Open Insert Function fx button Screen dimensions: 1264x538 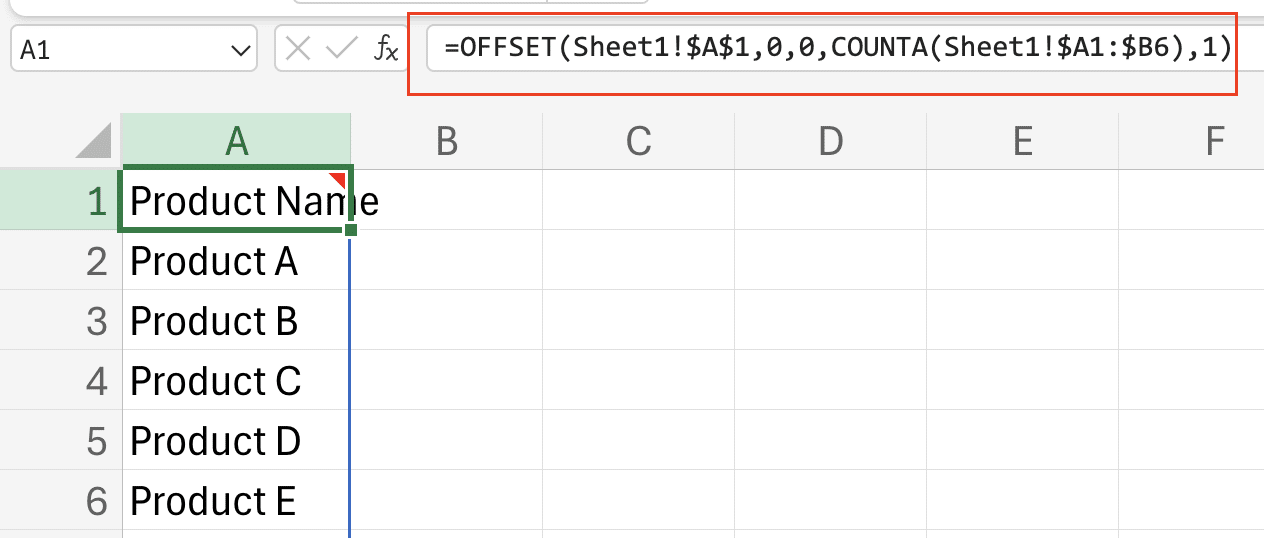coord(385,49)
